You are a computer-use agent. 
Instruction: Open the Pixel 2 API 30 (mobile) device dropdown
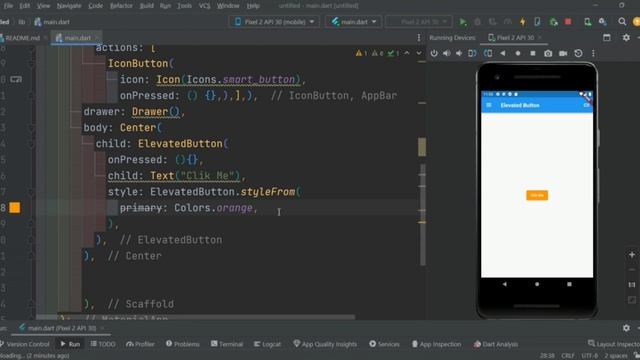(274, 22)
